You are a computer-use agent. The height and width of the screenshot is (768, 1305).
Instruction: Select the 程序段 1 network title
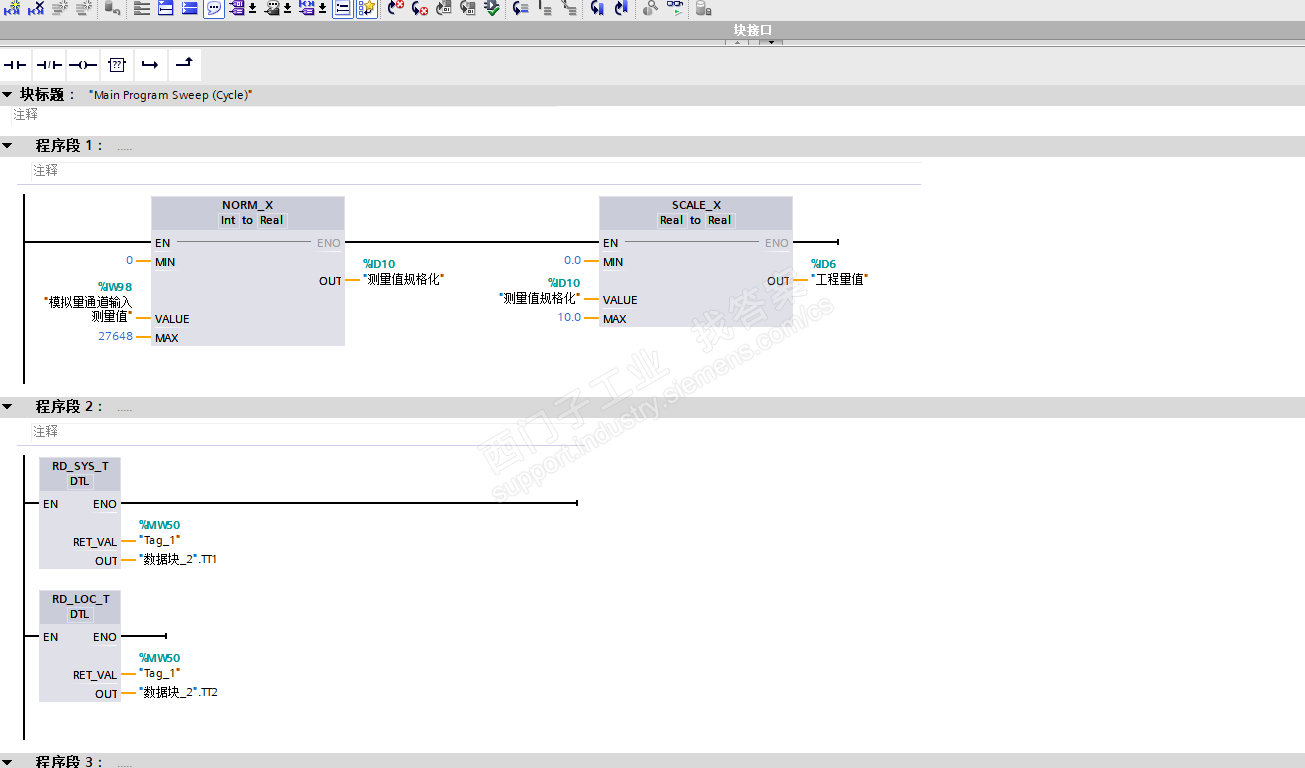click(70, 146)
